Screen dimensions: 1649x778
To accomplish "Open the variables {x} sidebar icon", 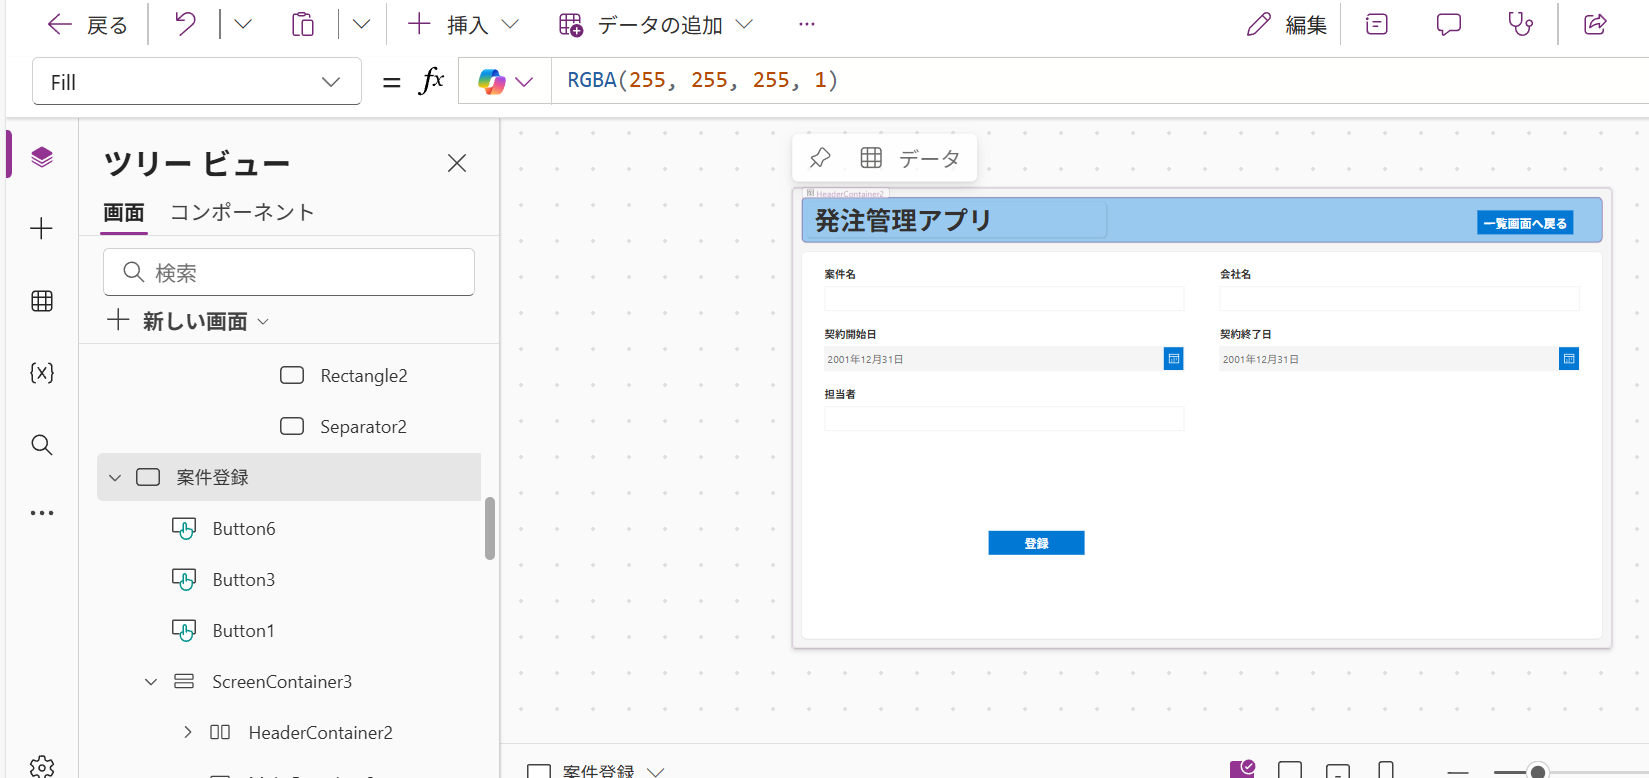I will tap(42, 373).
